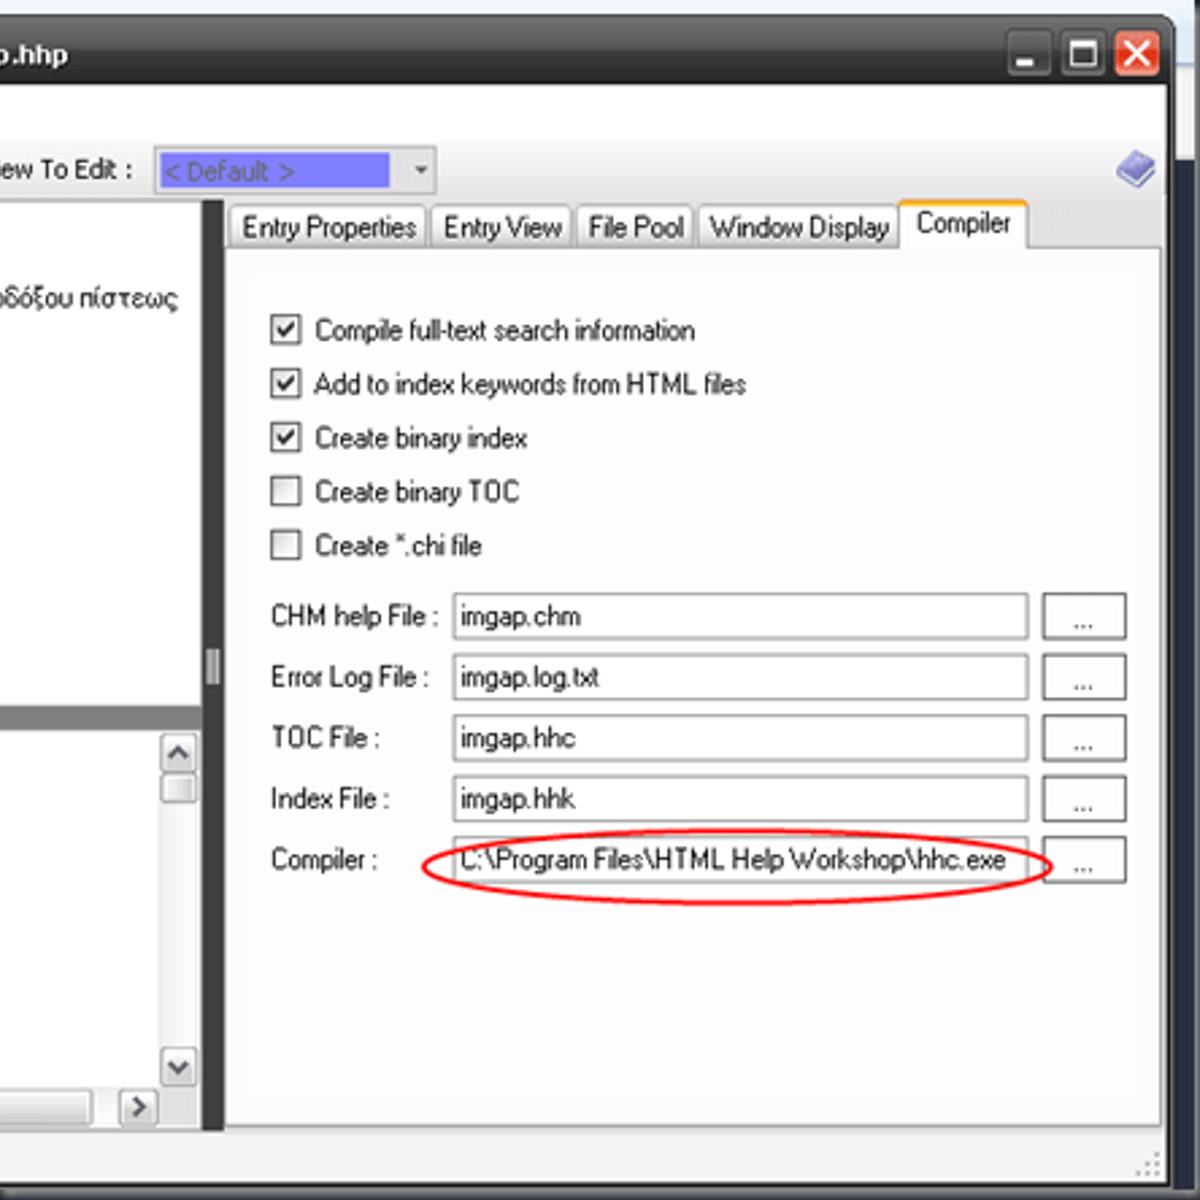Viewport: 1200px width, 1200px height.
Task: Browse for the TOC file
Action: (x=1083, y=738)
